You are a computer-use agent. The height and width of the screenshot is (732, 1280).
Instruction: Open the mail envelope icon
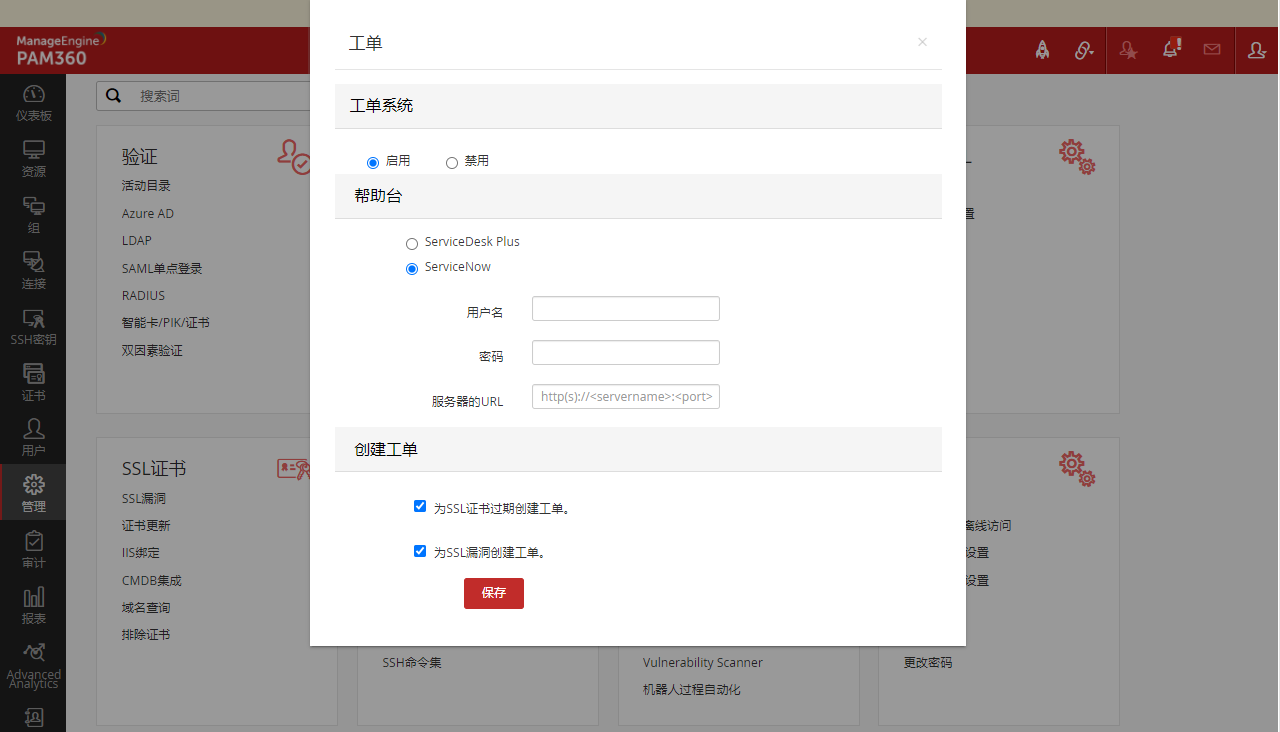1212,49
